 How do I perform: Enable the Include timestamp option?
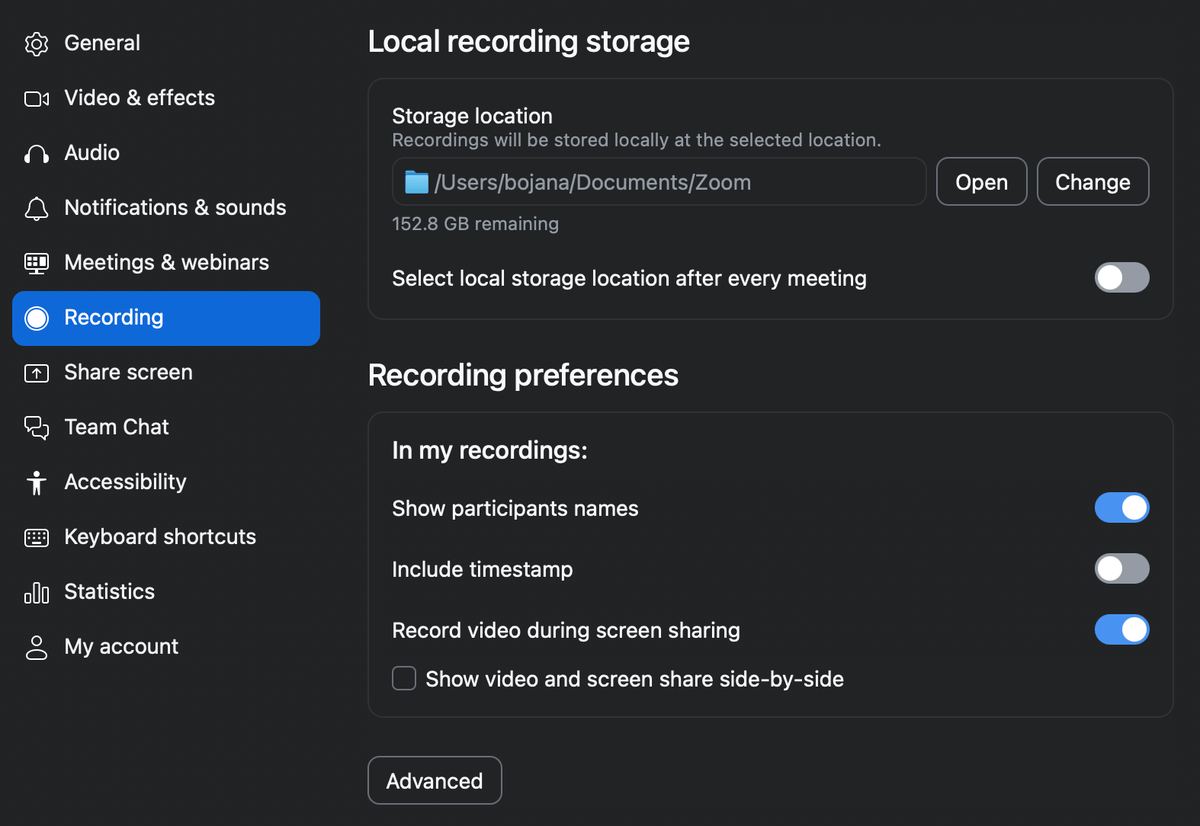1122,568
